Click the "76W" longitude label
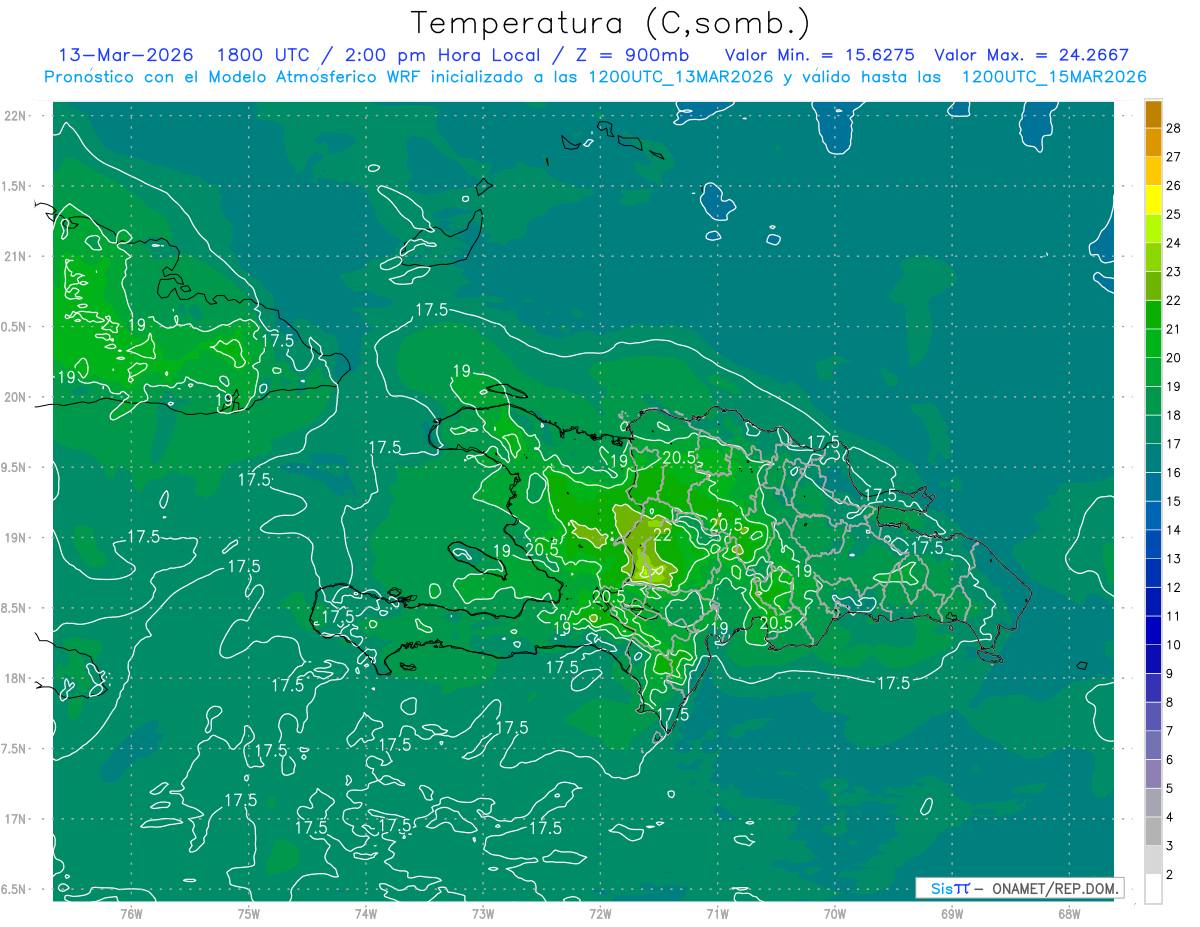The height and width of the screenshot is (927, 1200). coord(131,913)
